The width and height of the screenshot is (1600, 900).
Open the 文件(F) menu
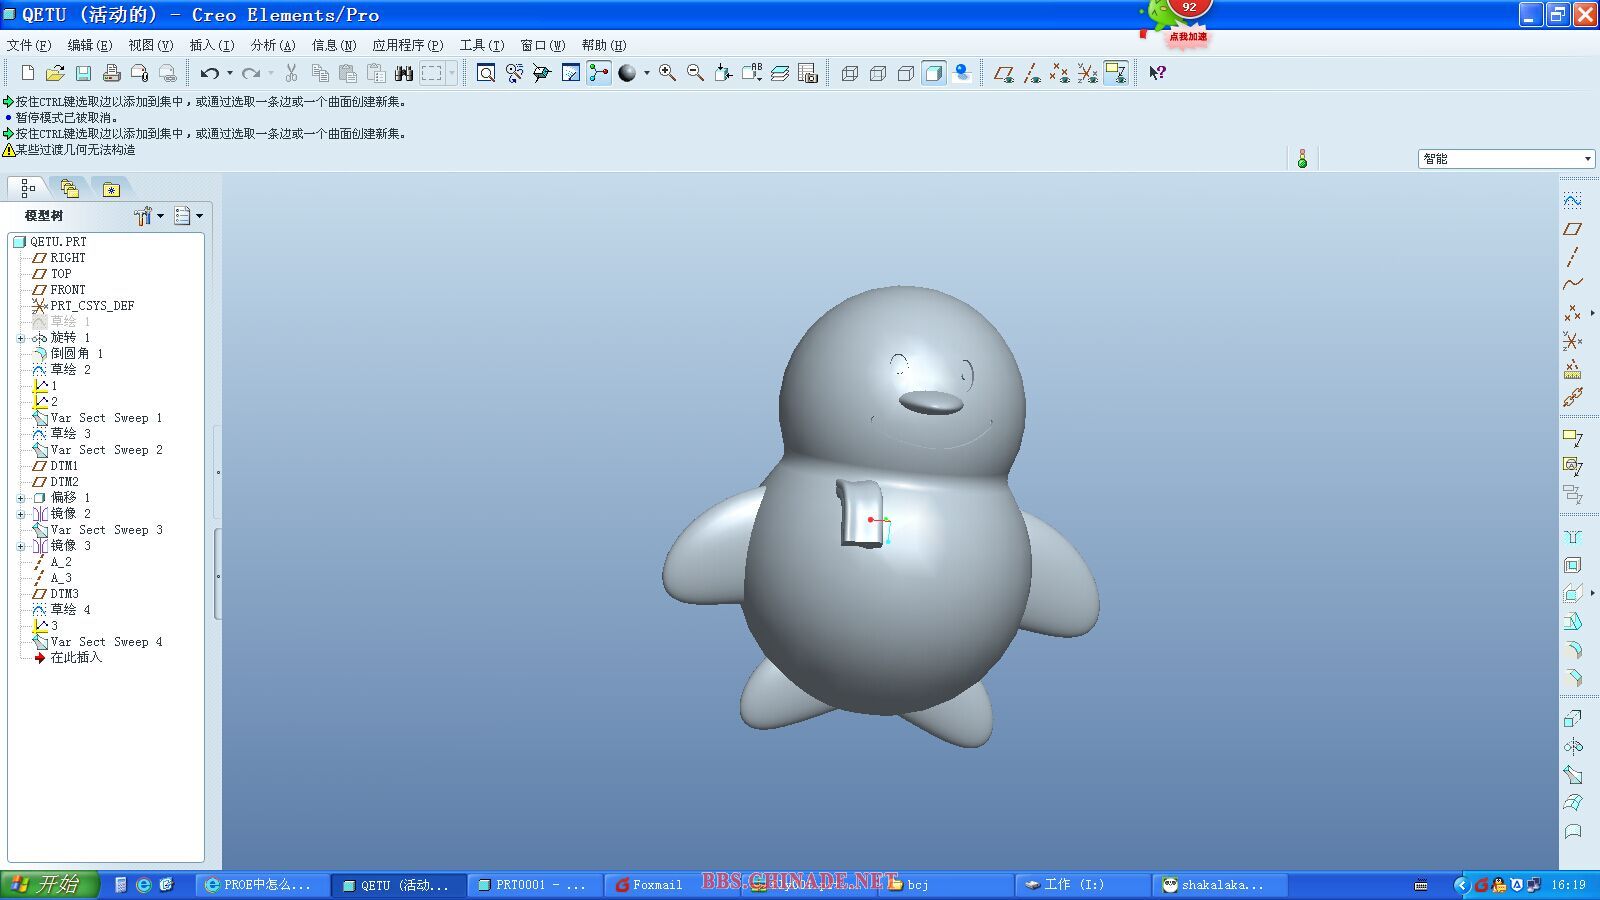pyautogui.click(x=29, y=45)
